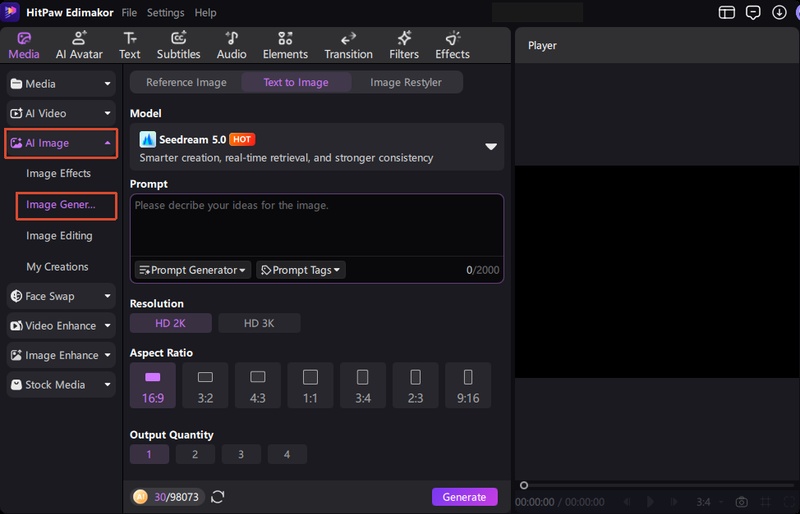Open the feedback message icon
The height and width of the screenshot is (514, 800).
point(753,12)
